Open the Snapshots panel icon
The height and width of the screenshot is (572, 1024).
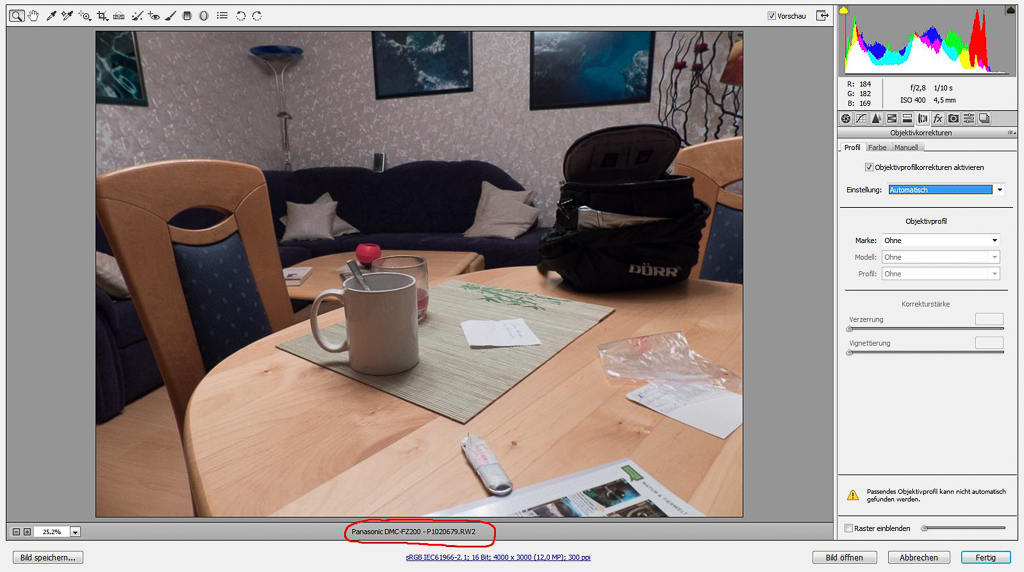point(984,118)
